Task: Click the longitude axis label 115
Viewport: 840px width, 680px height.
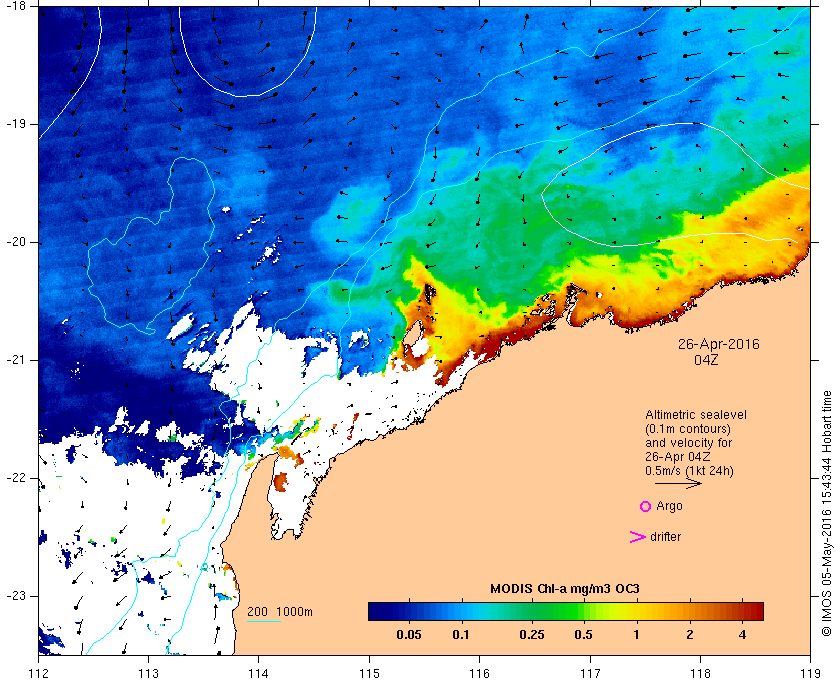Action: [x=369, y=673]
